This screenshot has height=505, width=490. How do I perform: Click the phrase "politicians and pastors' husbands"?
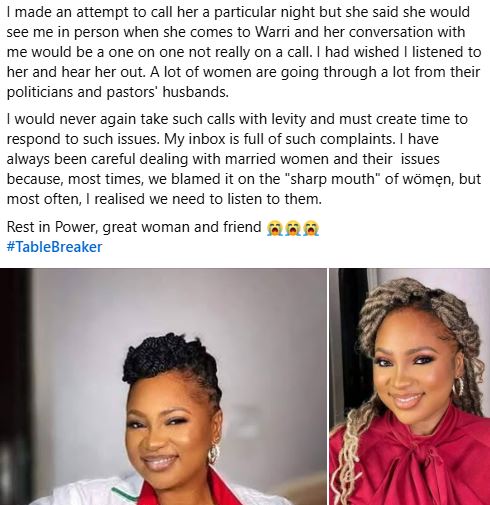[x=117, y=92]
